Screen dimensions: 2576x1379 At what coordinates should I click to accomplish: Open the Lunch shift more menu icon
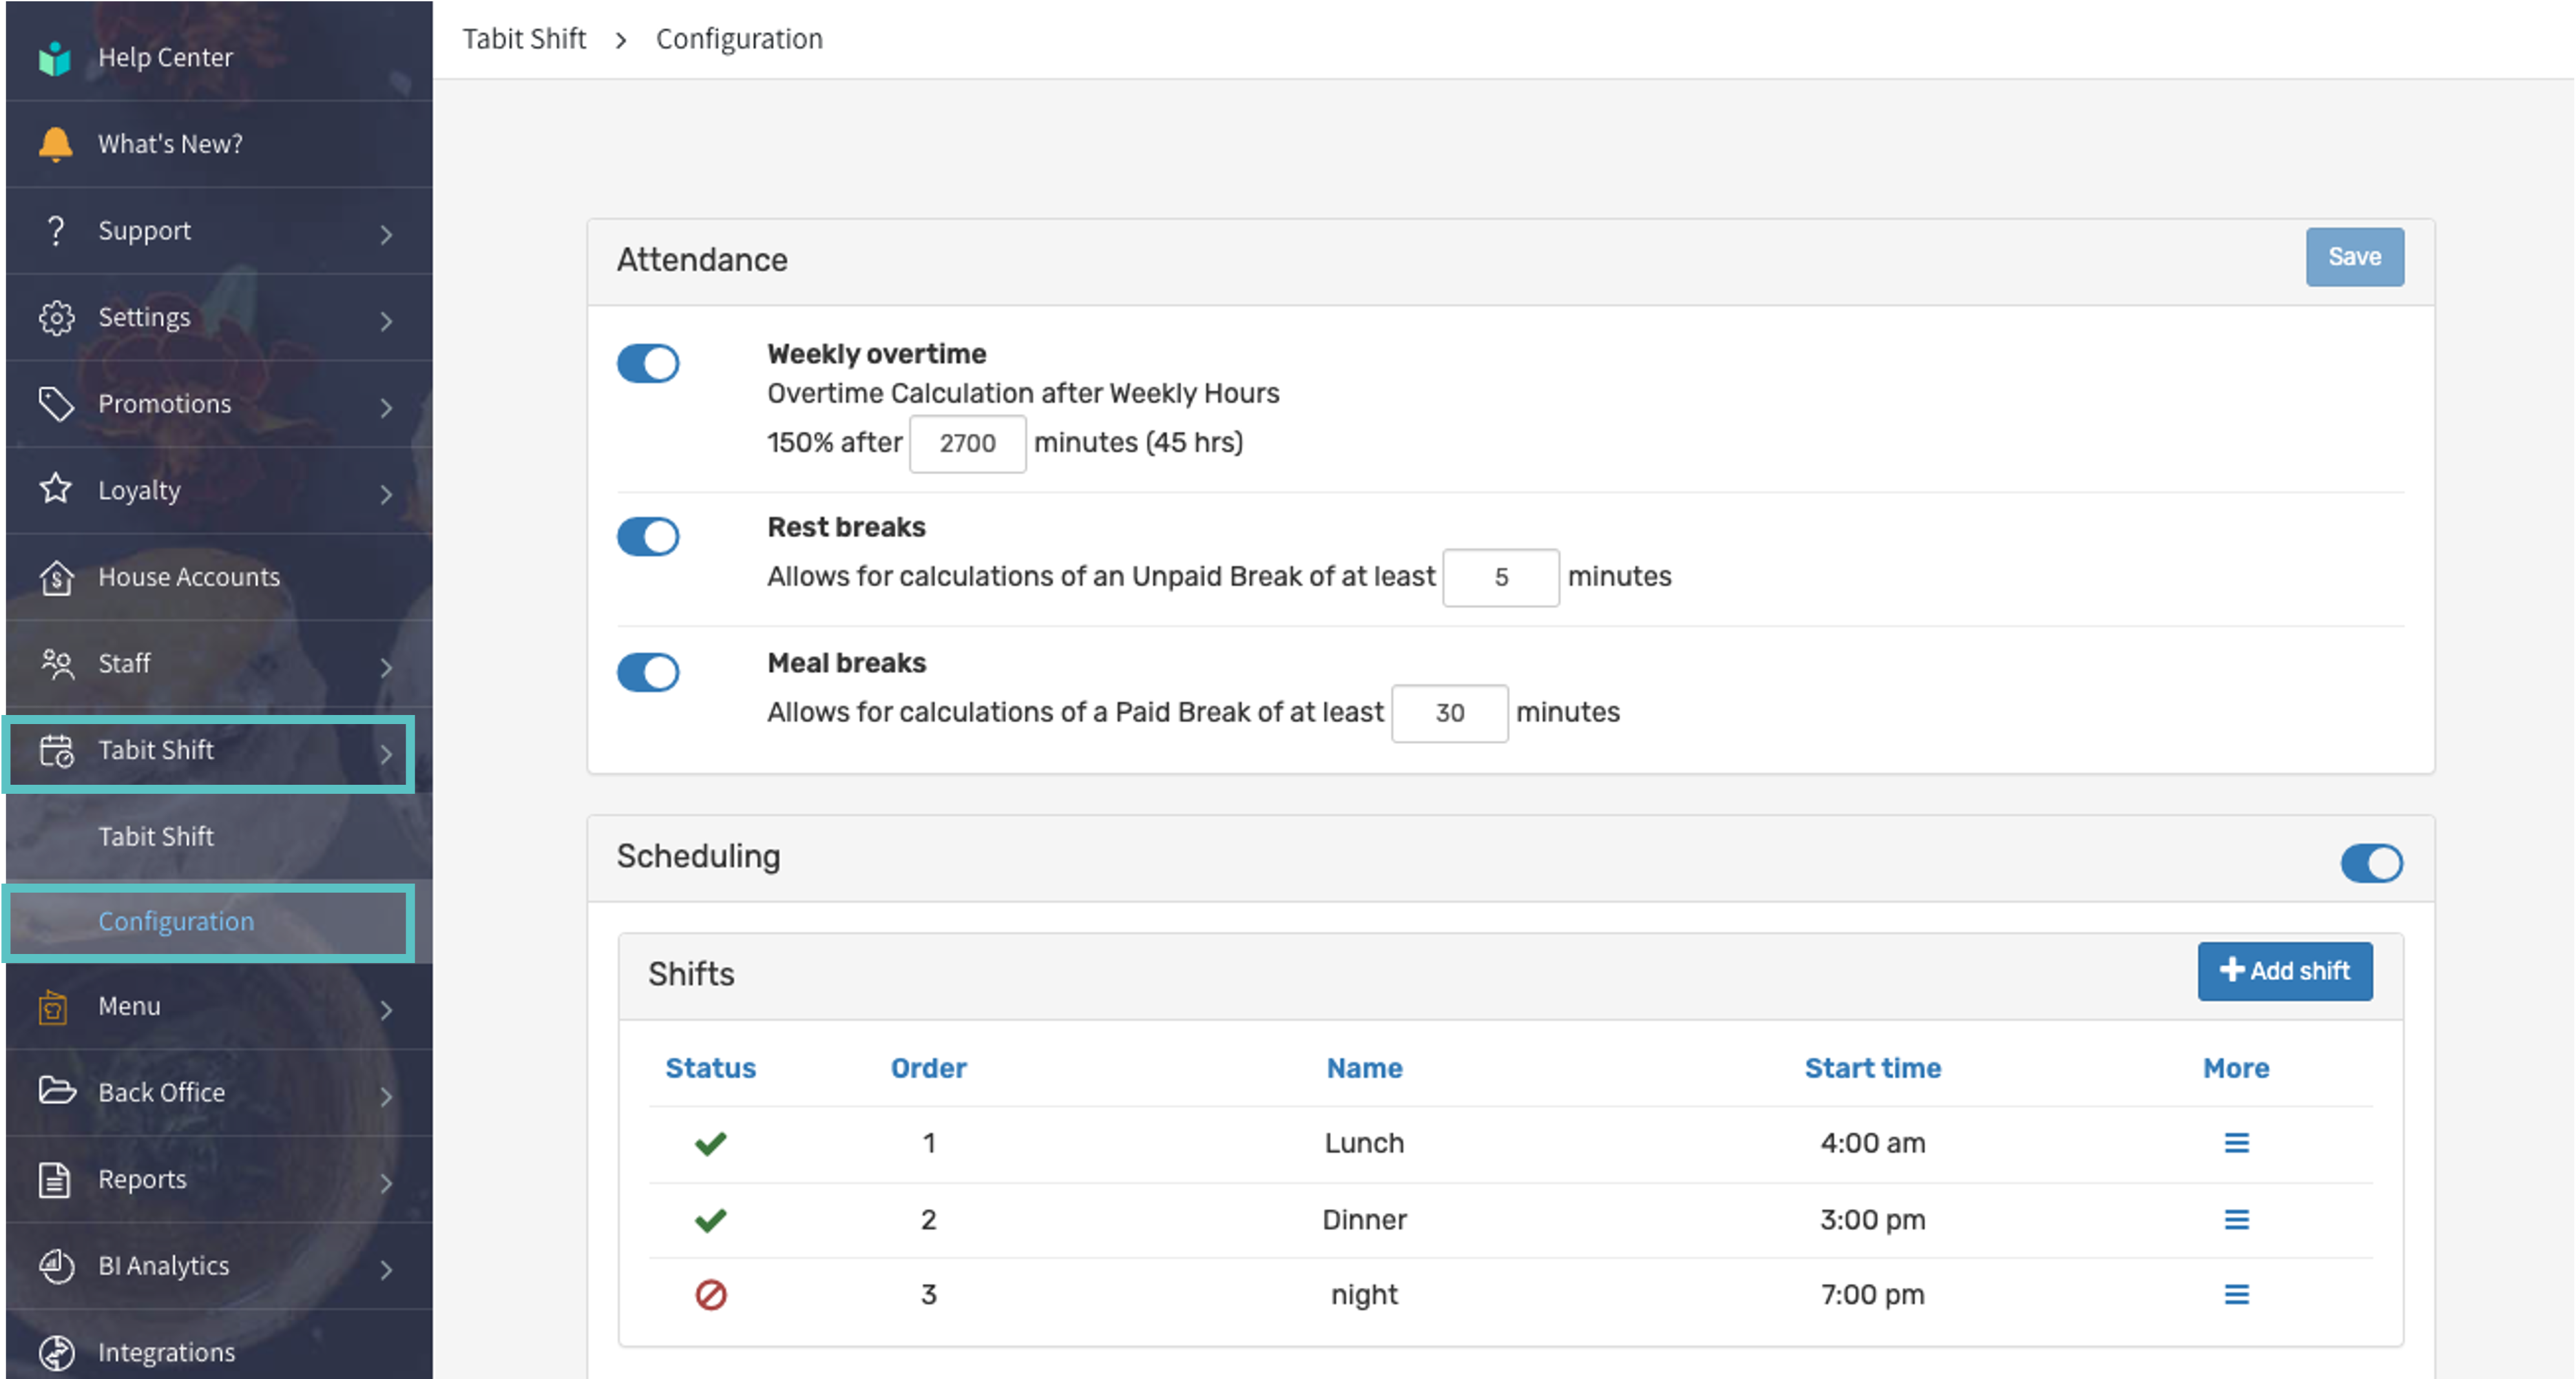coord(2236,1142)
